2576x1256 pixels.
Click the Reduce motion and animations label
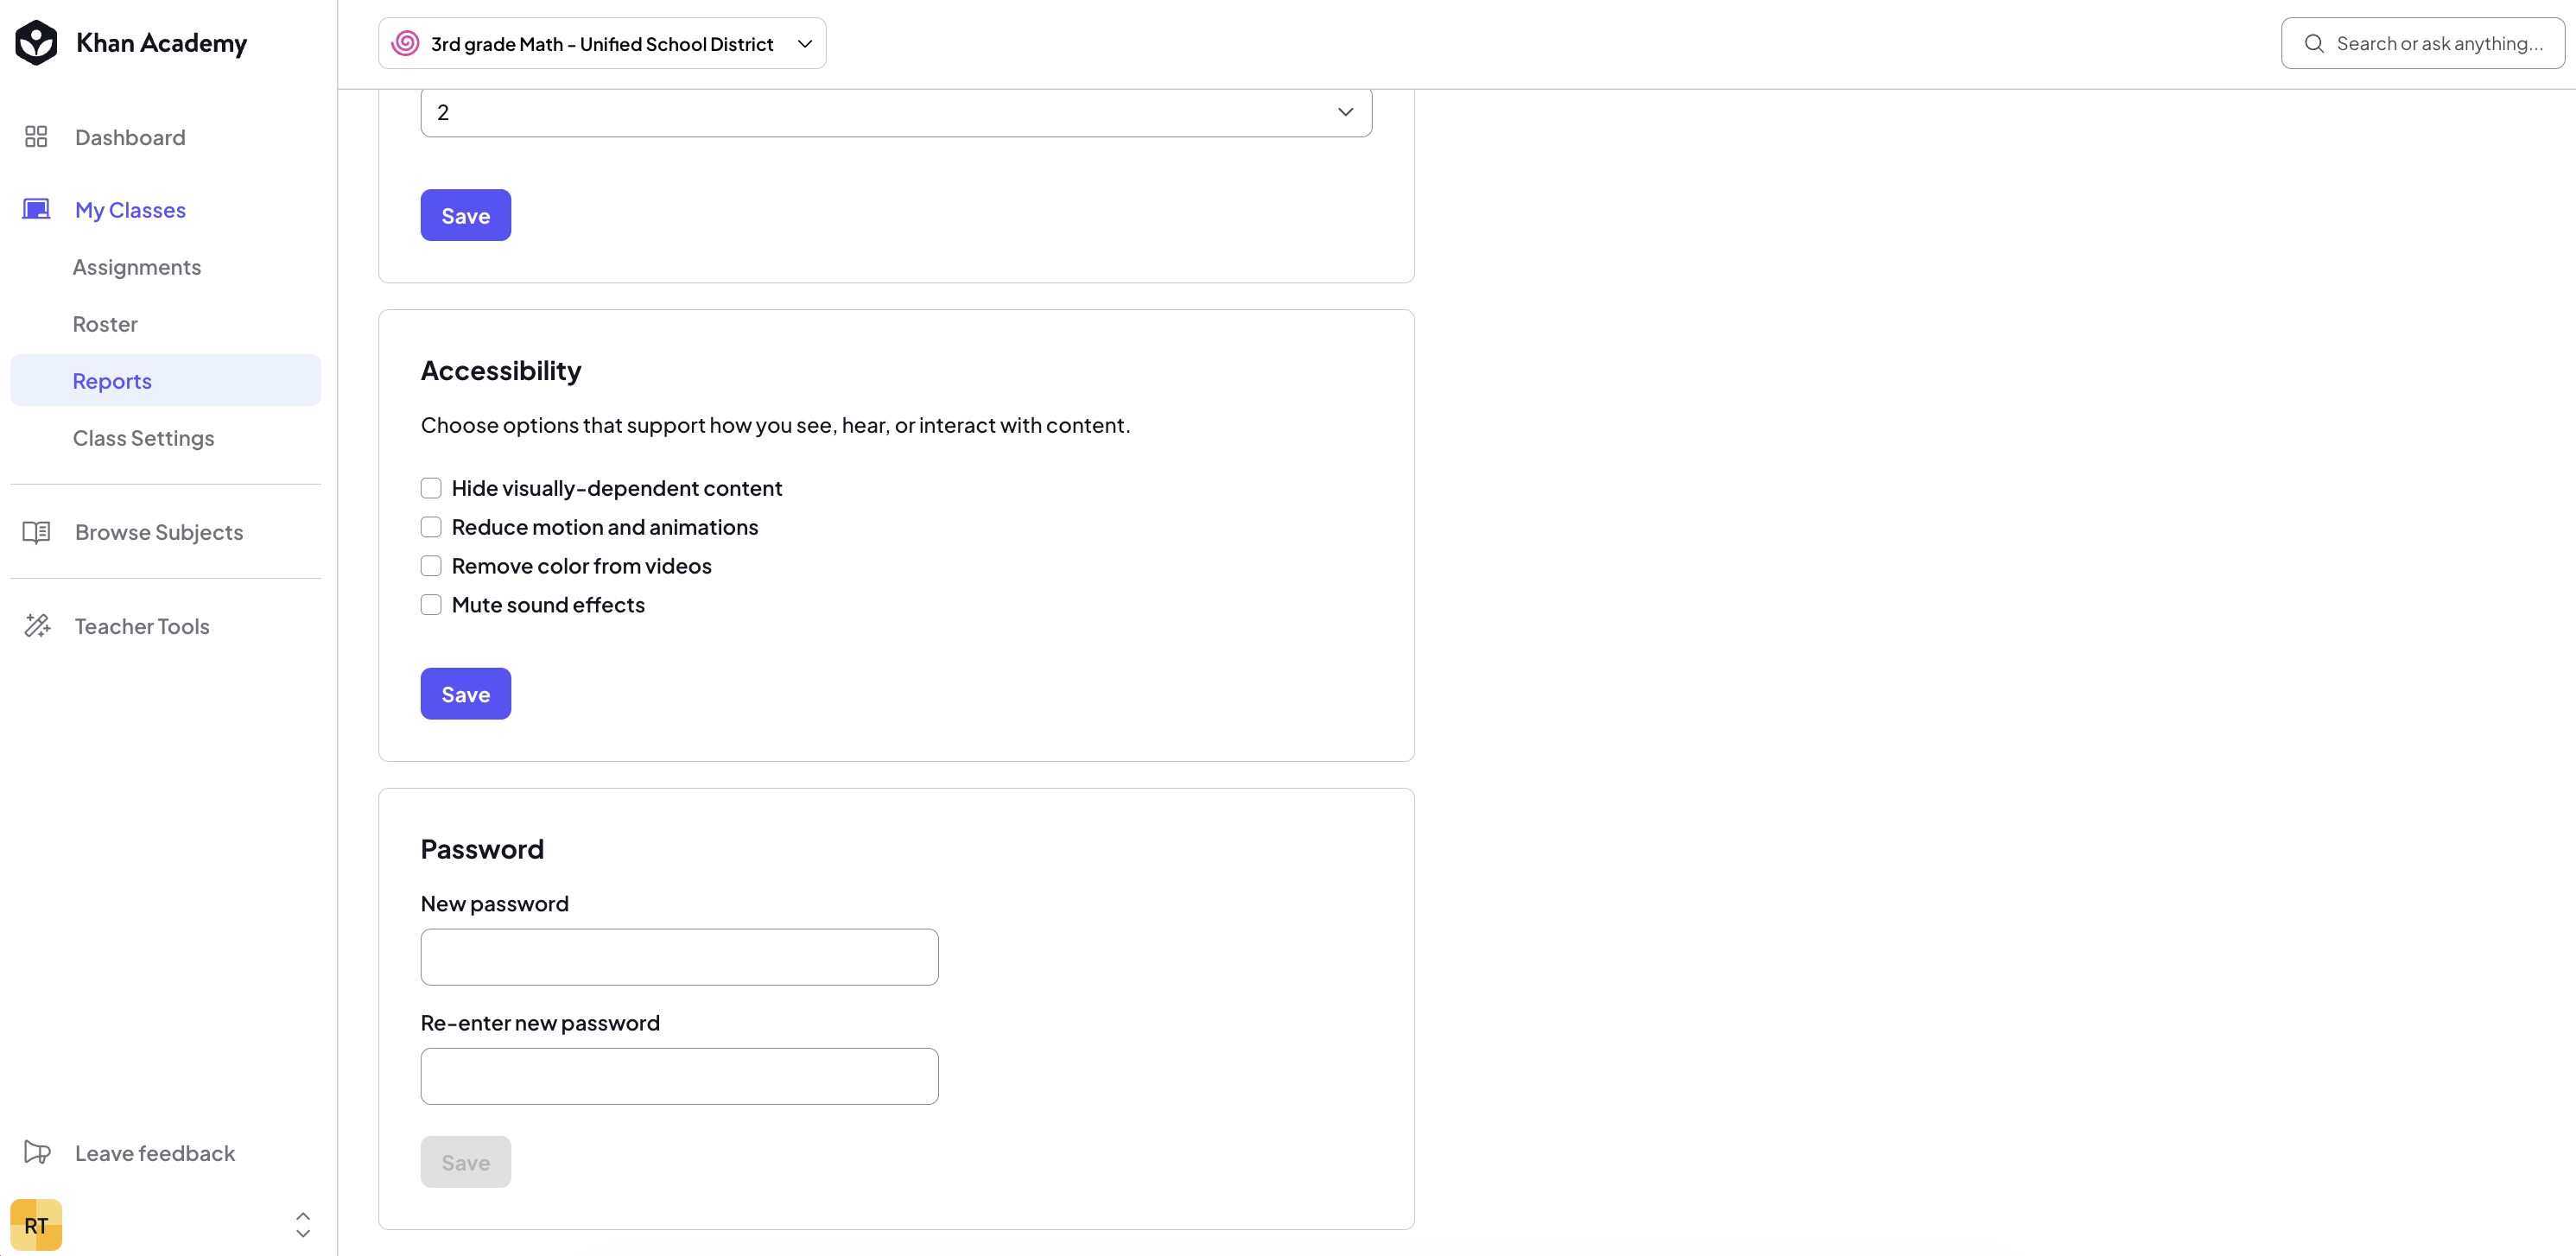click(x=605, y=527)
